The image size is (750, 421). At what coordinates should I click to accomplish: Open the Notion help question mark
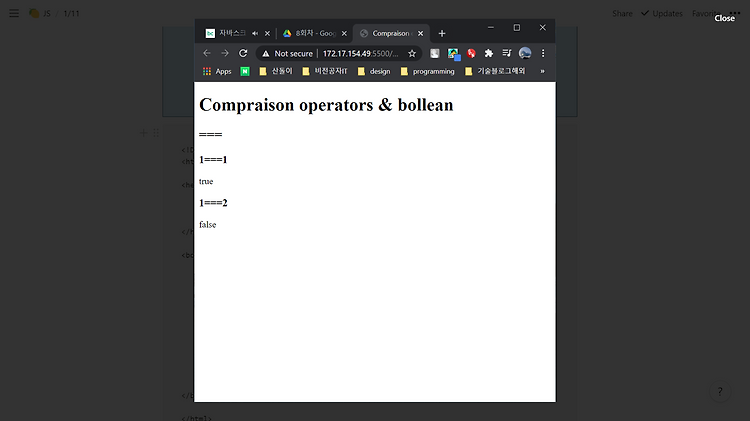click(720, 392)
